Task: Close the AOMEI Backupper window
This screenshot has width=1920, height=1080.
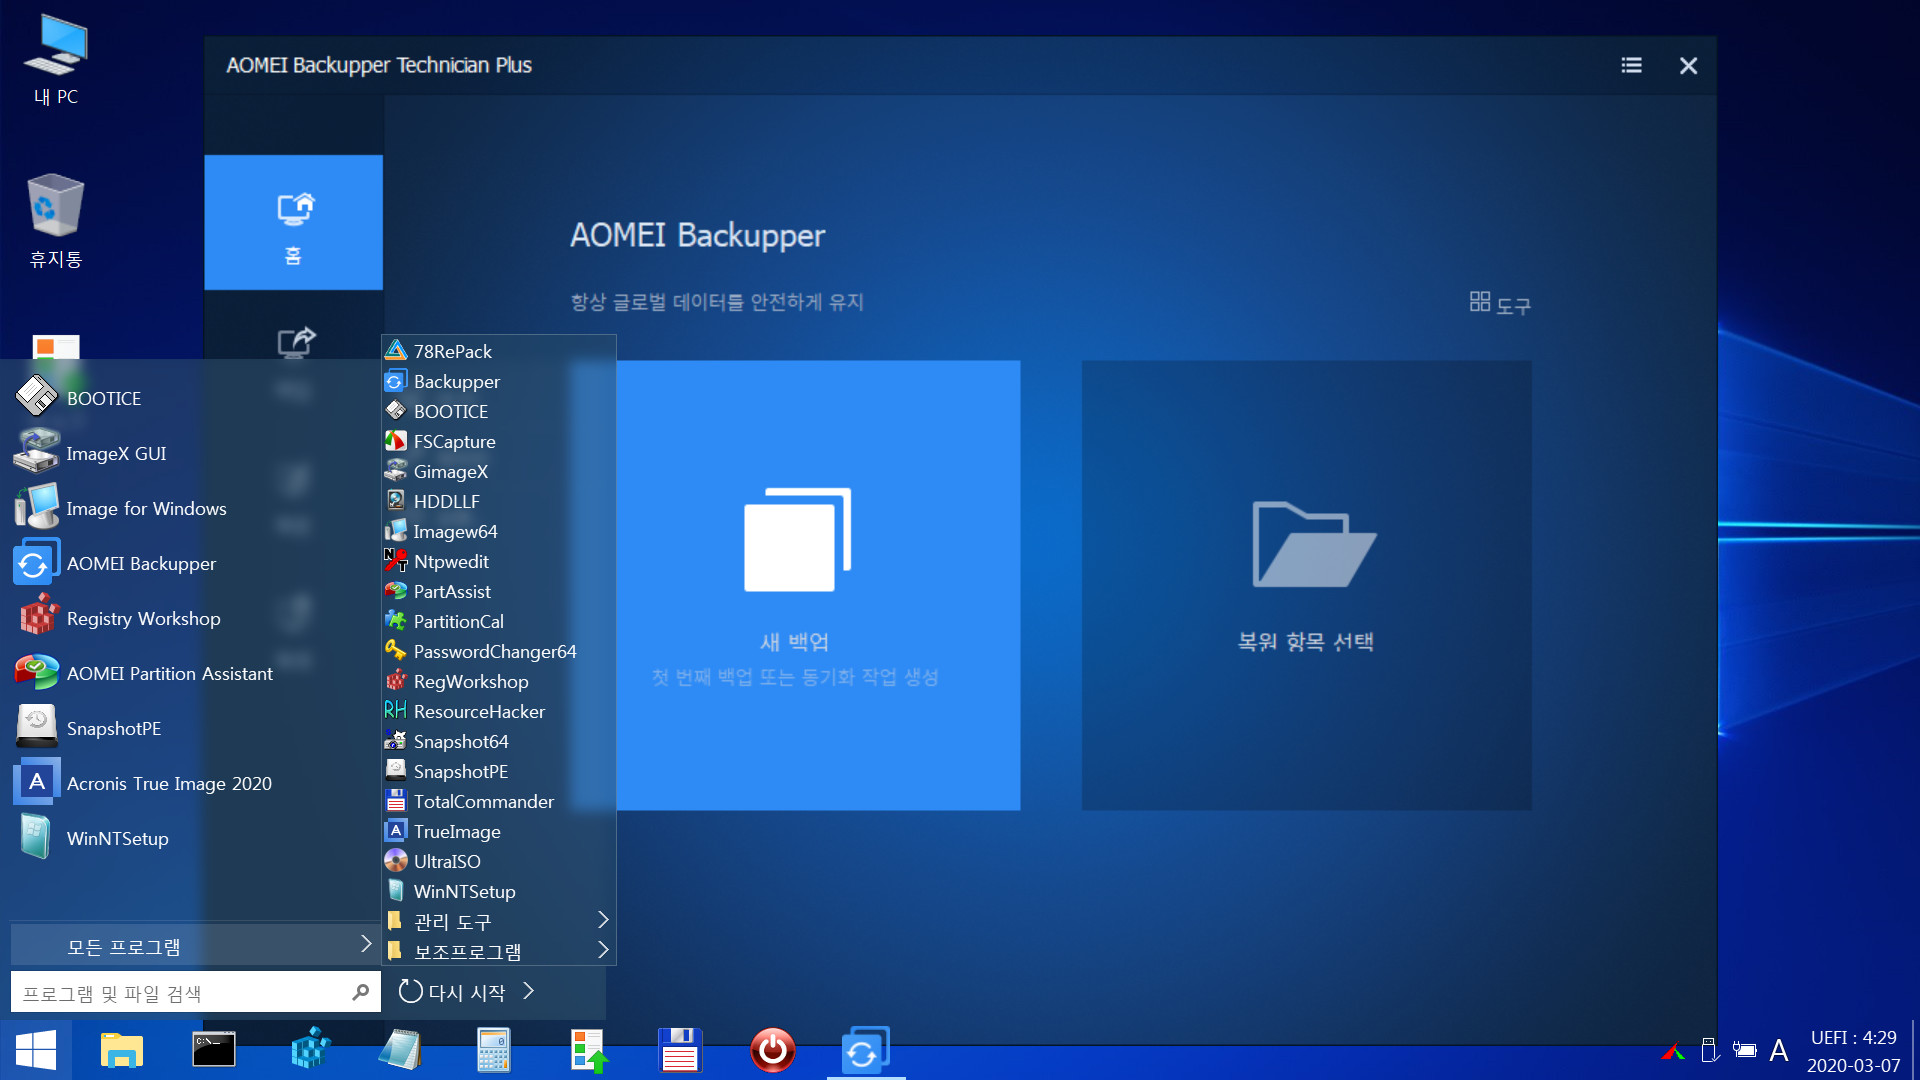Action: pos(1688,65)
